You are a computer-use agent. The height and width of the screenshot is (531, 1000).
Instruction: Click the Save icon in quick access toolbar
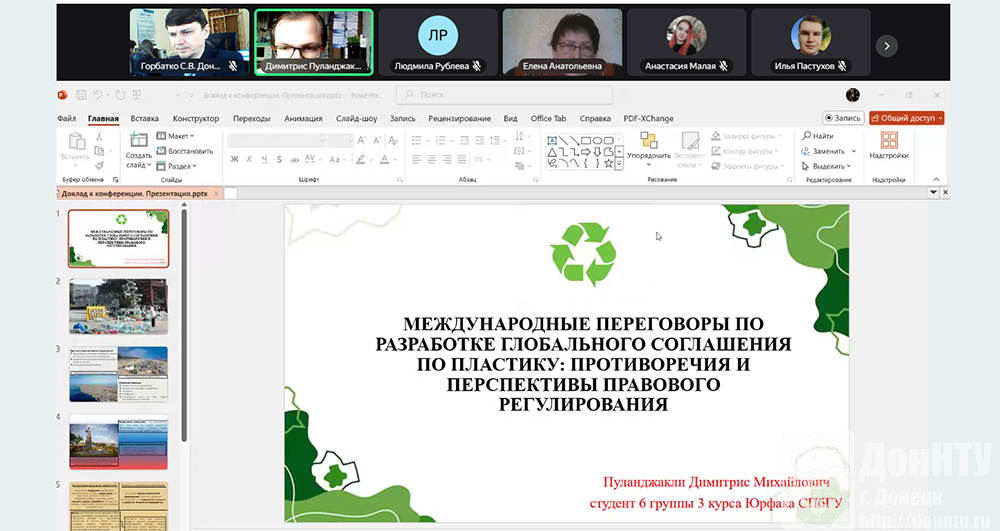[80, 95]
